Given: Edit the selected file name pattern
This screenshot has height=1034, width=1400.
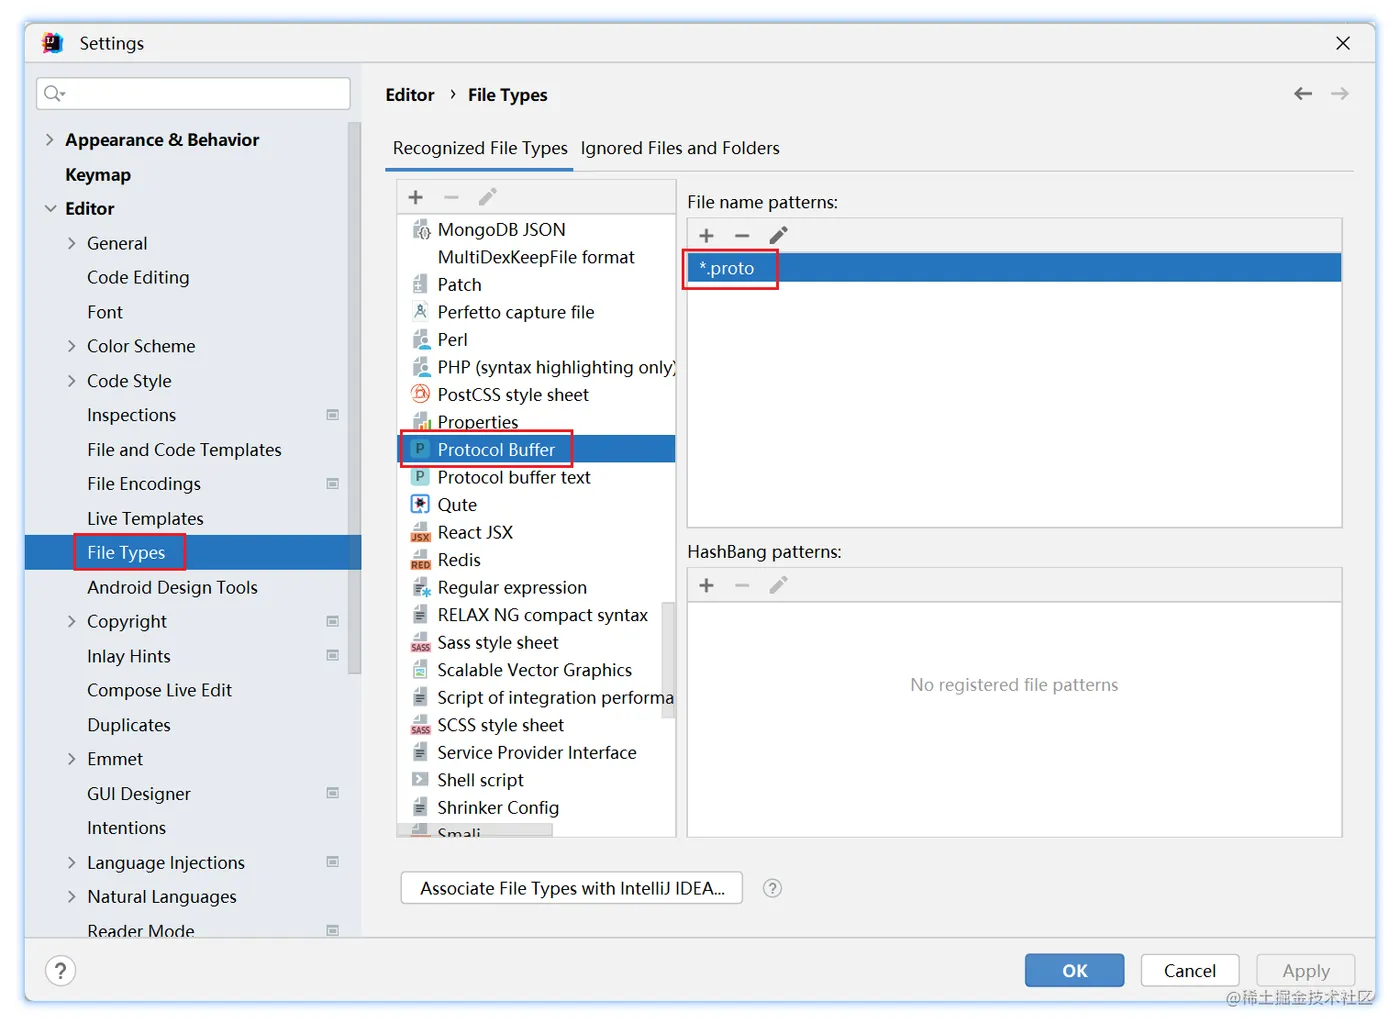Looking at the screenshot, I should 778,235.
